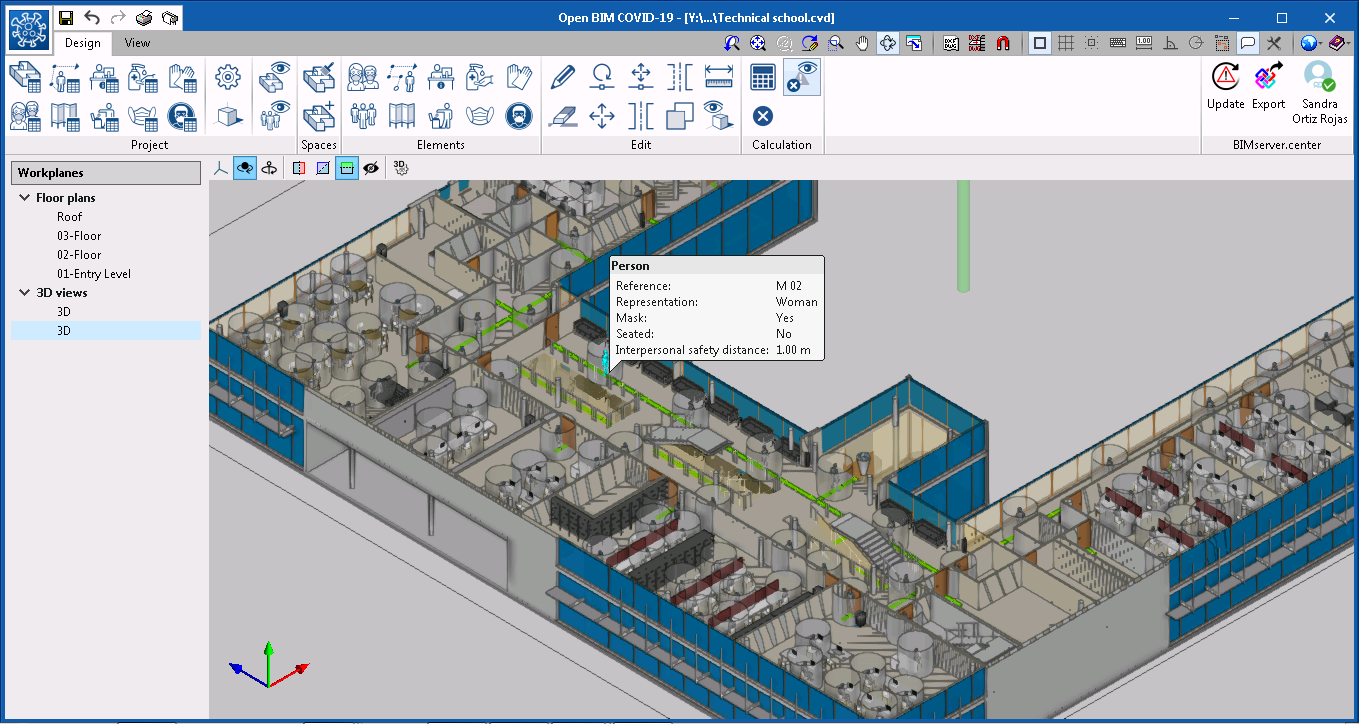The height and width of the screenshot is (724, 1359).
Task: Click Update in BIMserver.center panel
Action: coord(1225,87)
